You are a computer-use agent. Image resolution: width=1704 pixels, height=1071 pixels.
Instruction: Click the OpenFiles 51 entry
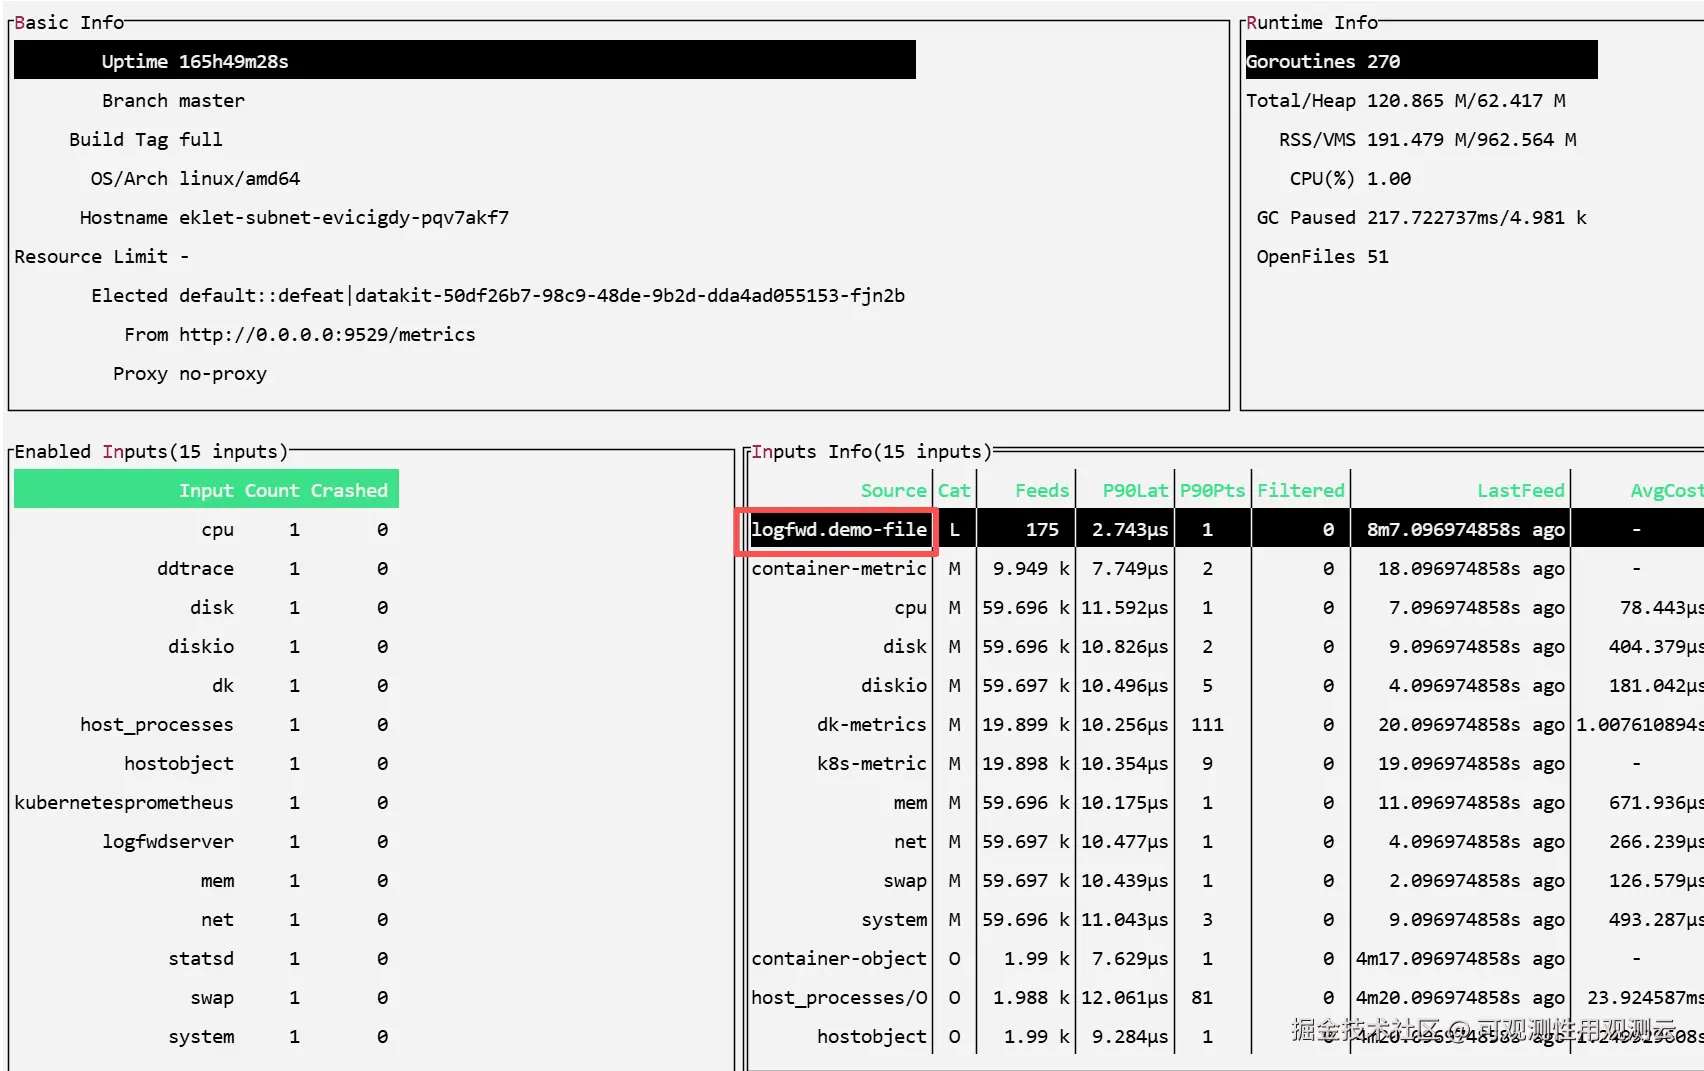1322,256
